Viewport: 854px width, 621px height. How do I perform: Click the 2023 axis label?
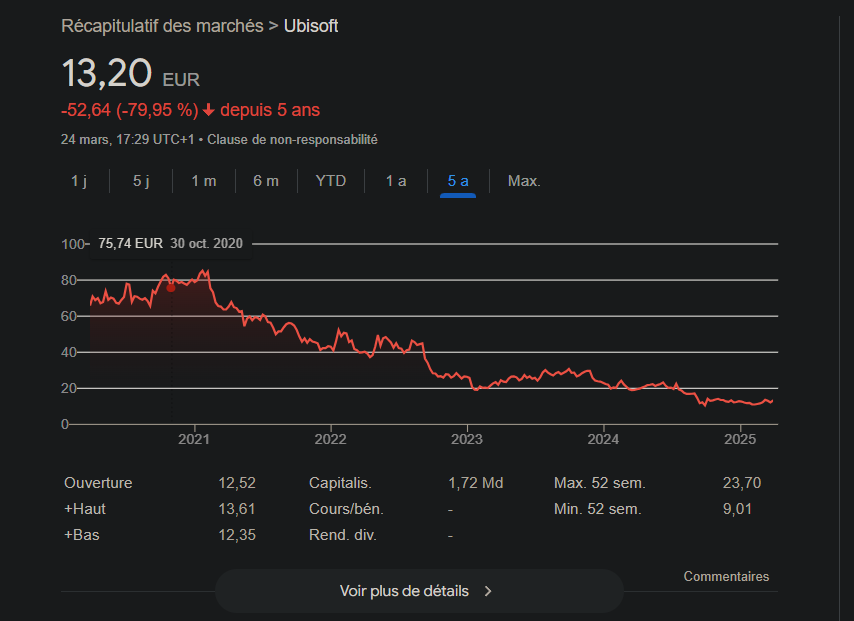tap(467, 439)
